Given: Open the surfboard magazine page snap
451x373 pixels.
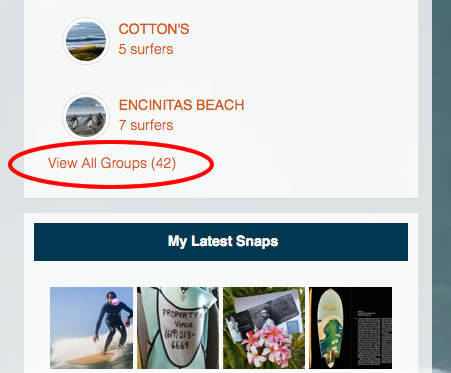Looking at the screenshot, I should [350, 328].
